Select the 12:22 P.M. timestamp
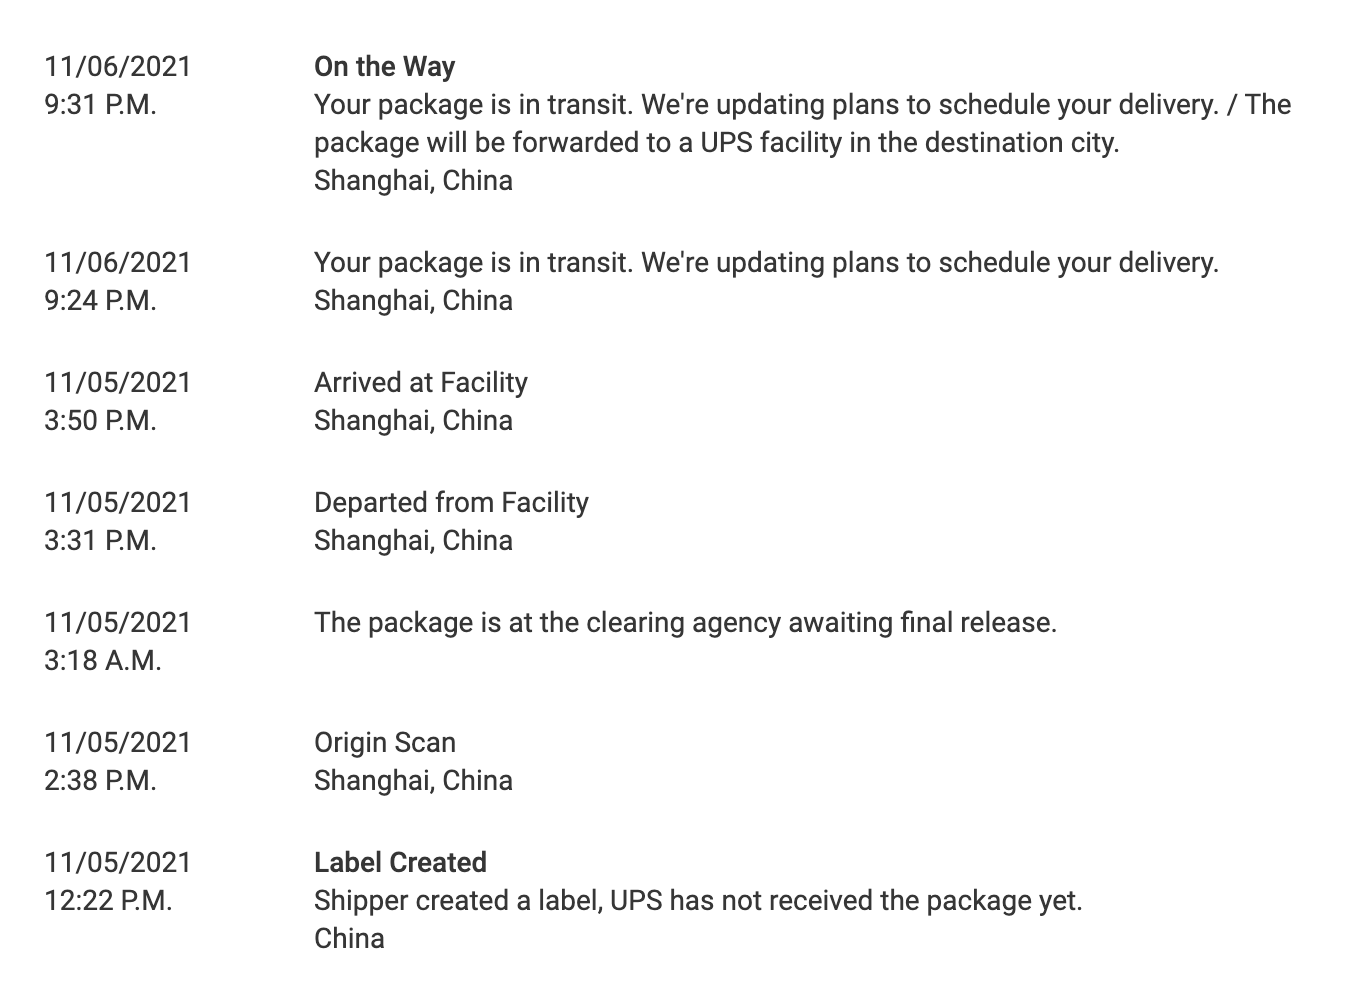Image resolution: width=1354 pixels, height=1006 pixels. pyautogui.click(x=108, y=901)
